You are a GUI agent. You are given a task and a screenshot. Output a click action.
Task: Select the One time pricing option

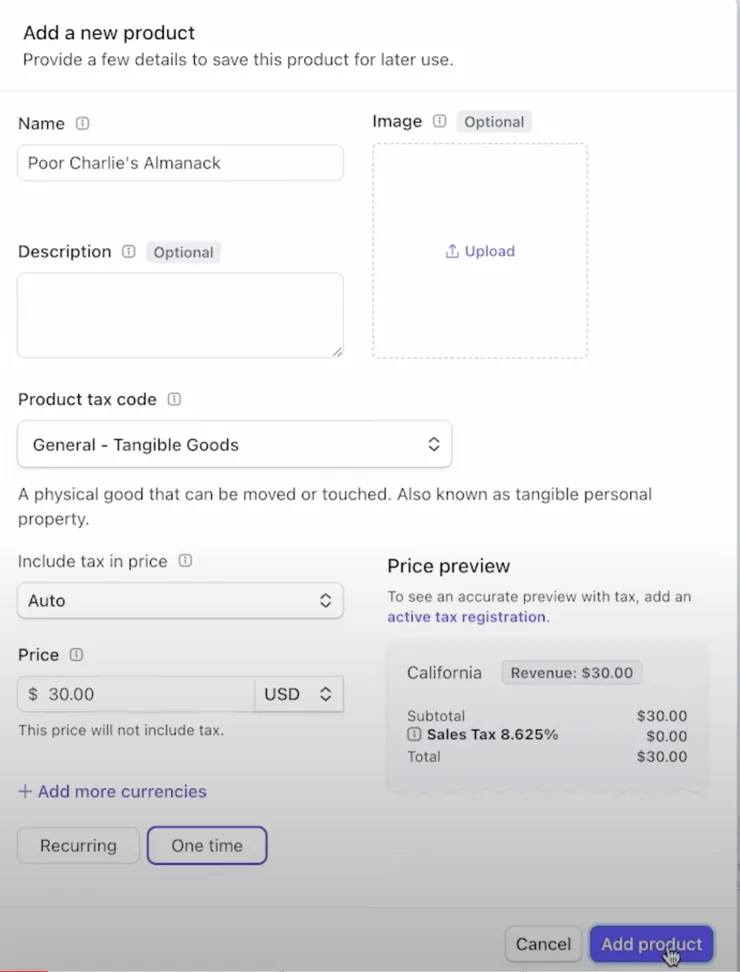coord(207,845)
